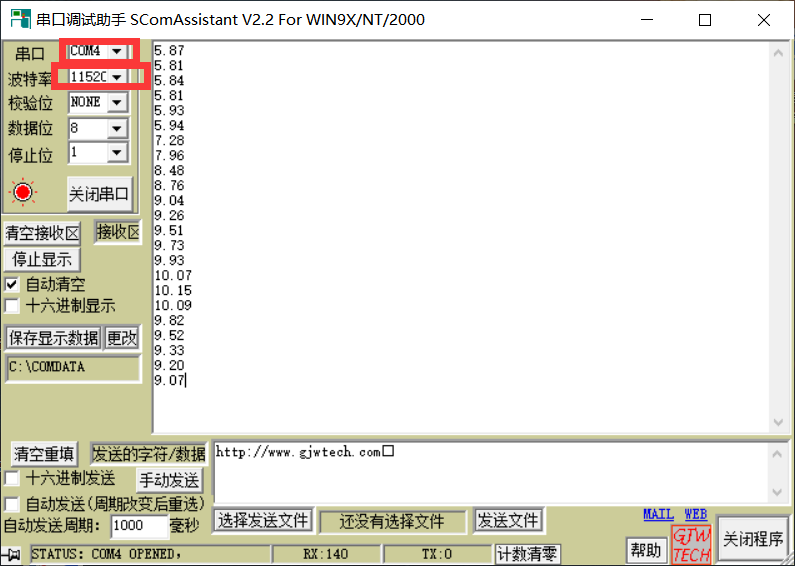Click the TX:0 counter

click(437, 554)
